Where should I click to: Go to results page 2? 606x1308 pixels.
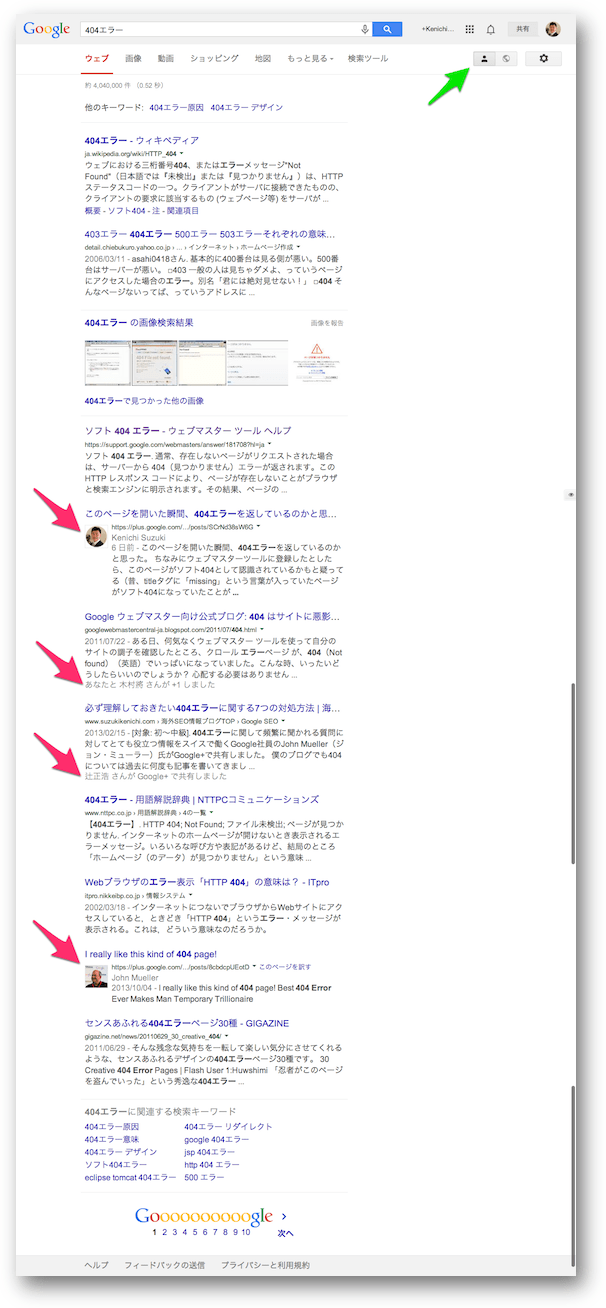(x=166, y=1233)
